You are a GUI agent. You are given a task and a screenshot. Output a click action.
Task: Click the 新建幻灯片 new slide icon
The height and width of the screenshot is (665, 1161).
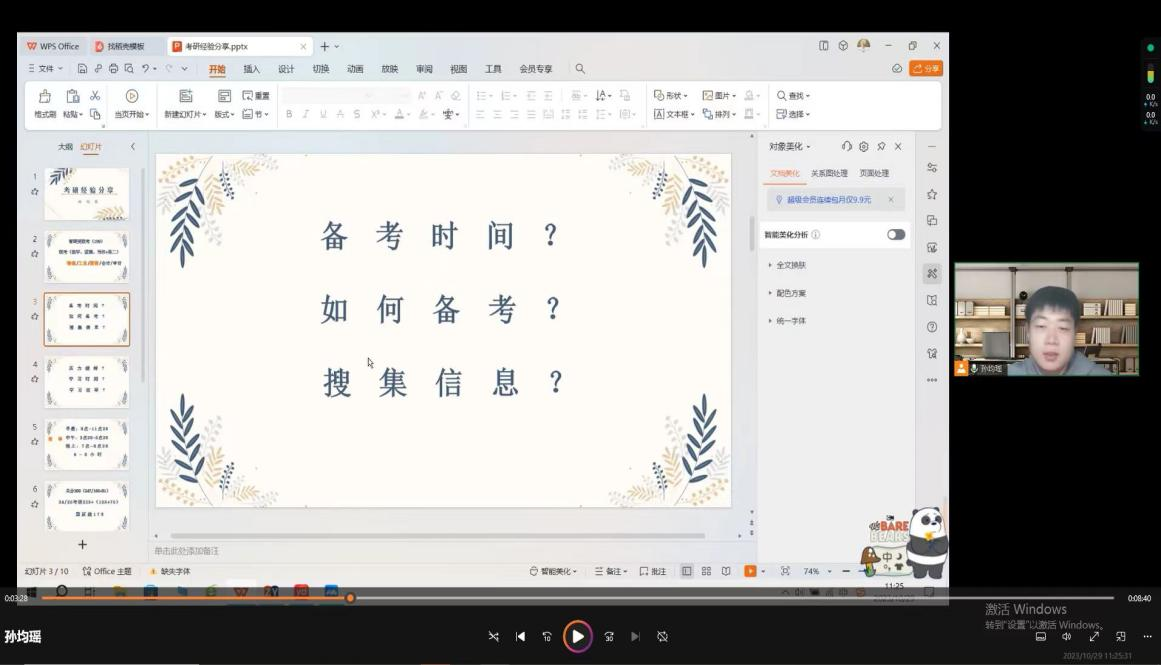(185, 96)
